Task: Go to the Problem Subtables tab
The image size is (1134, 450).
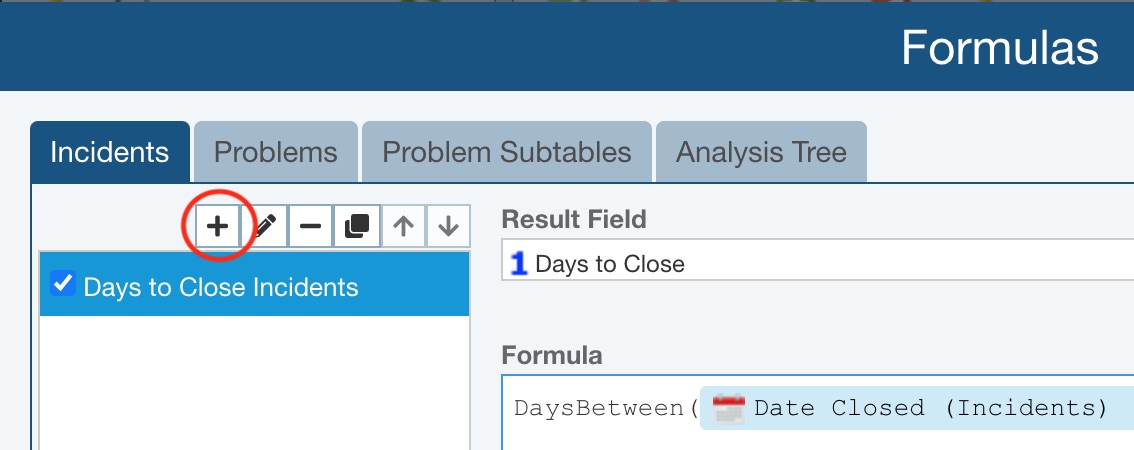Action: pos(507,153)
